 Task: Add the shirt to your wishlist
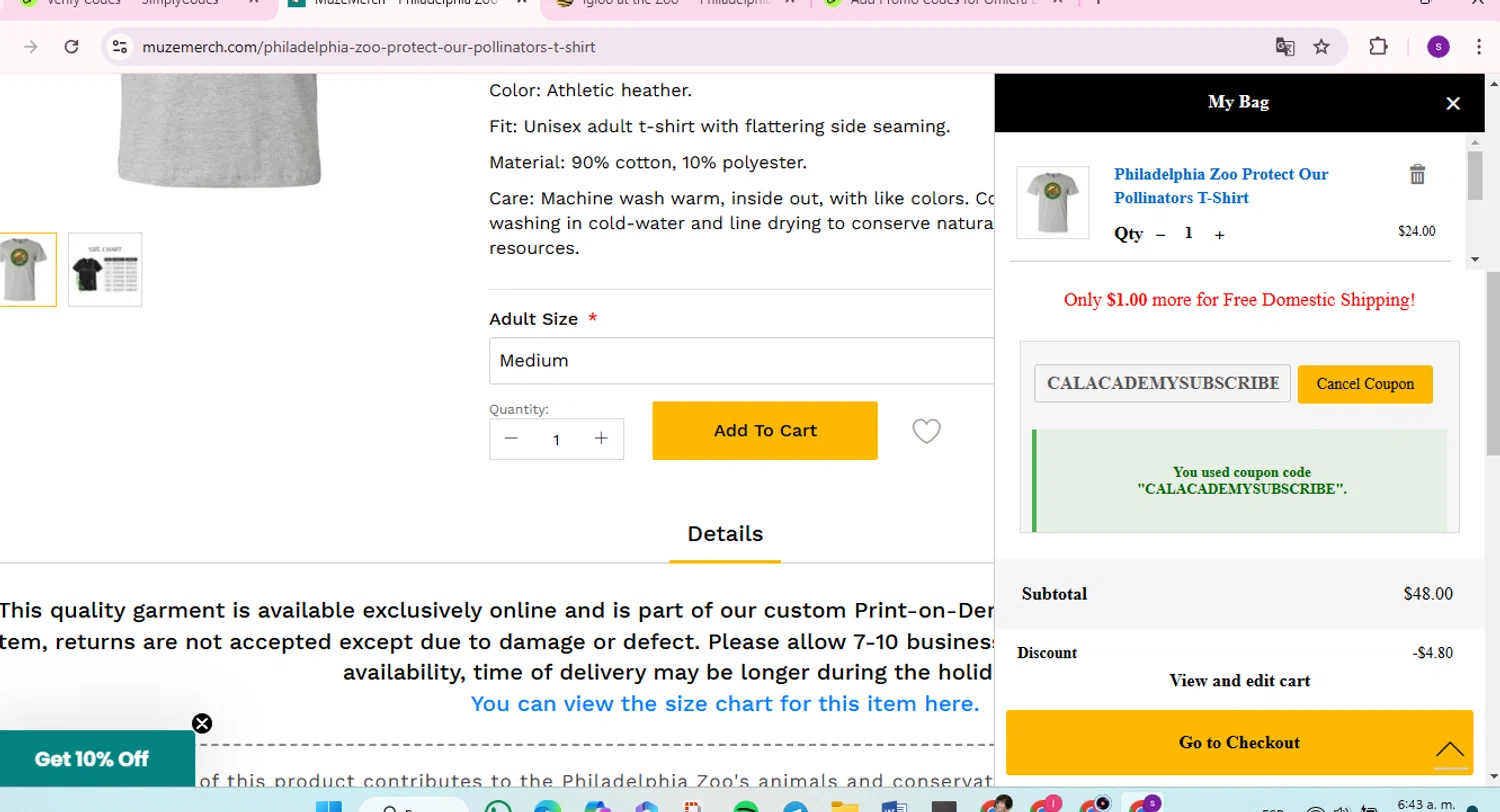coord(926,431)
